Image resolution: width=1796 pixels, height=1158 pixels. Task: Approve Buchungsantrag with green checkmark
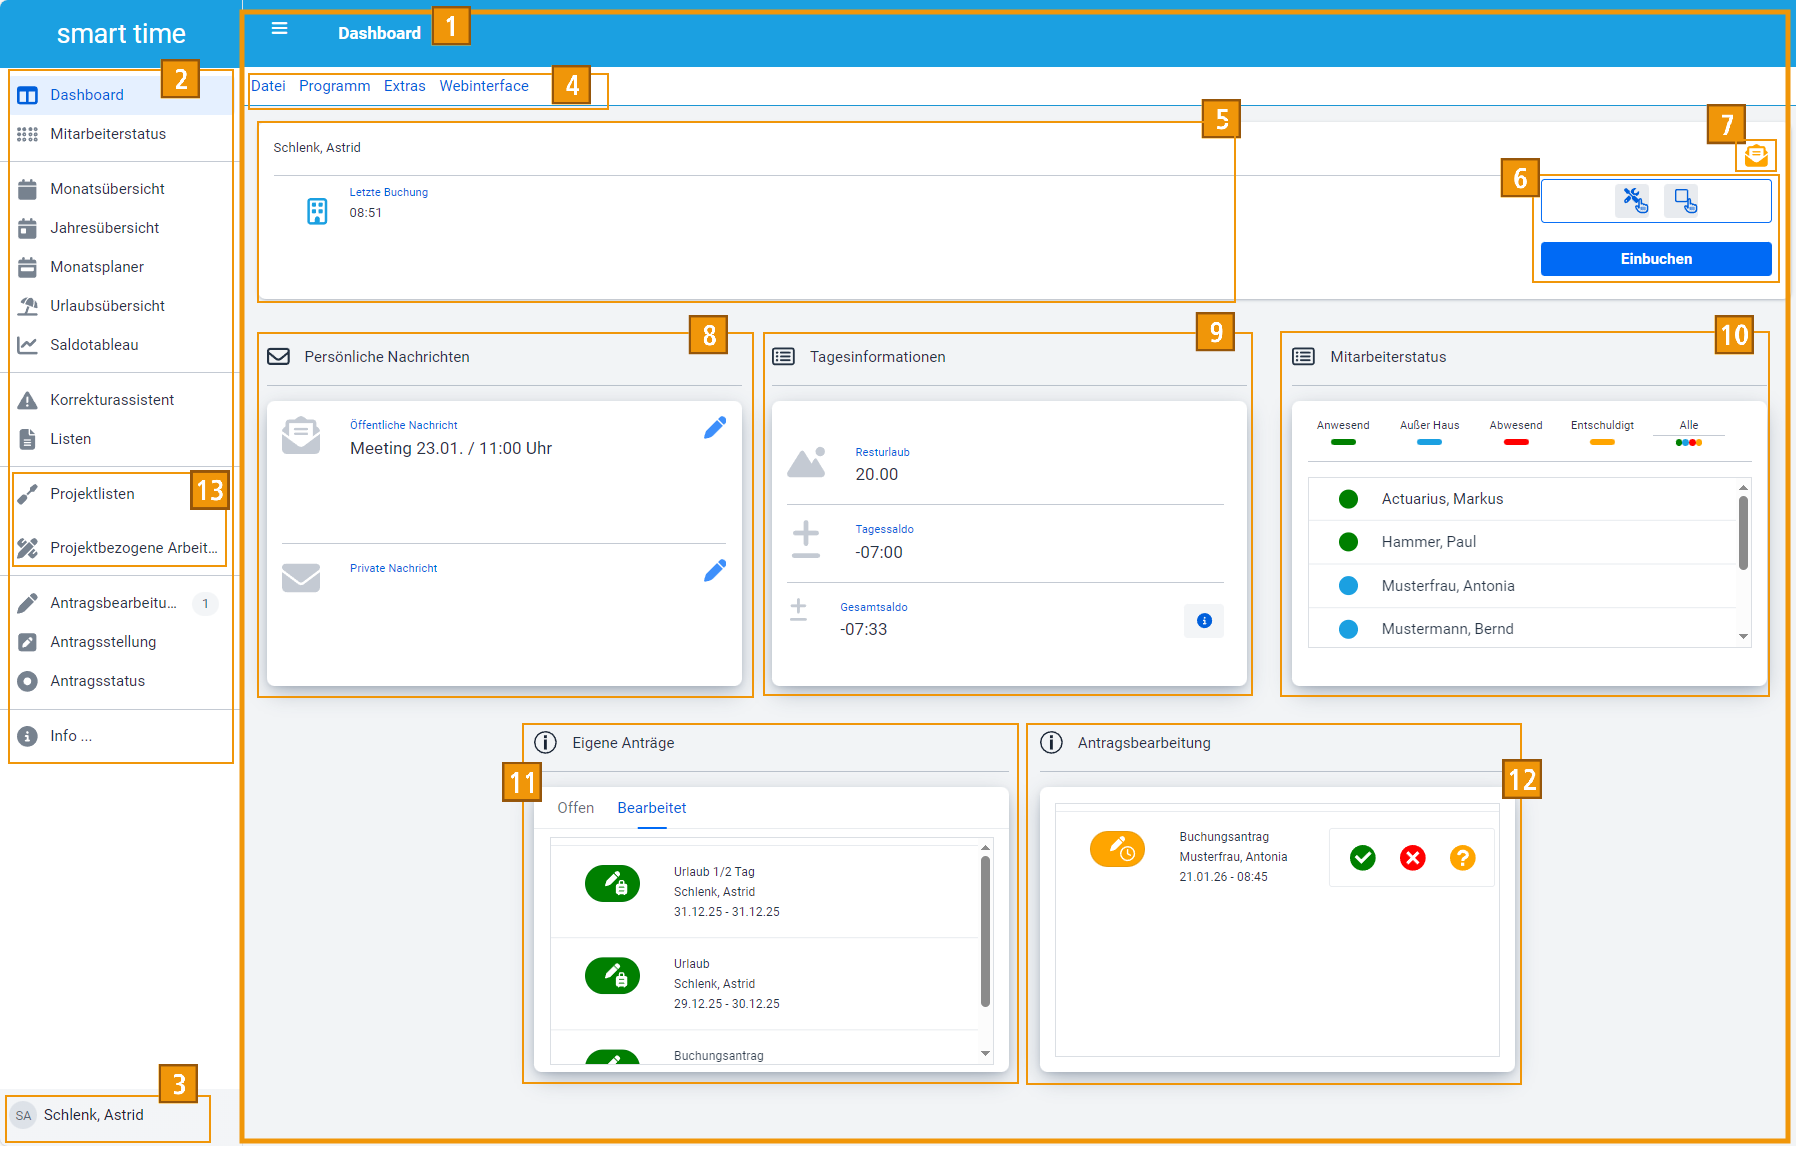point(1362,858)
